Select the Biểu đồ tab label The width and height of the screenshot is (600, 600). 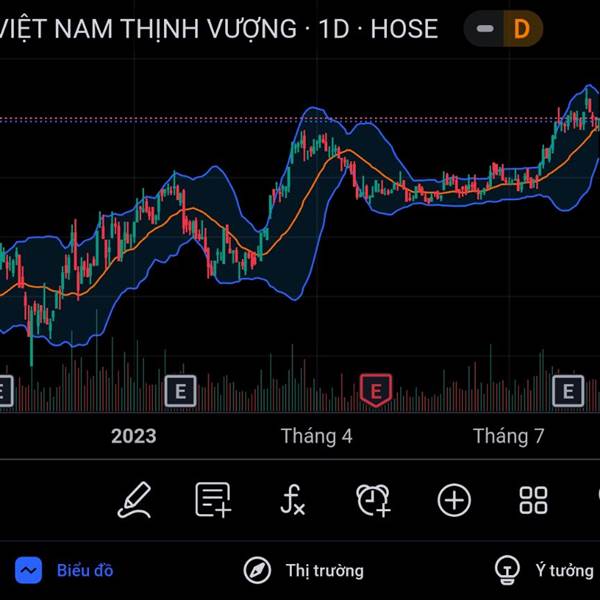[x=85, y=571]
